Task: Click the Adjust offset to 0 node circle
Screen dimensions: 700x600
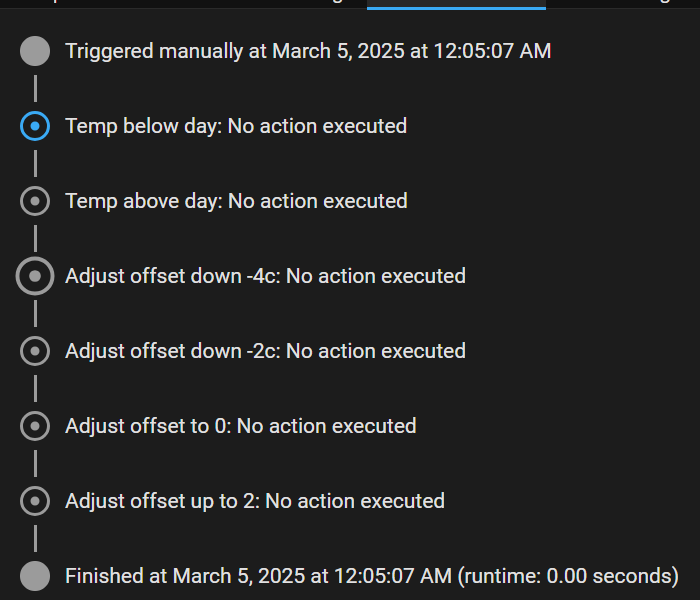Action: (x=35, y=426)
